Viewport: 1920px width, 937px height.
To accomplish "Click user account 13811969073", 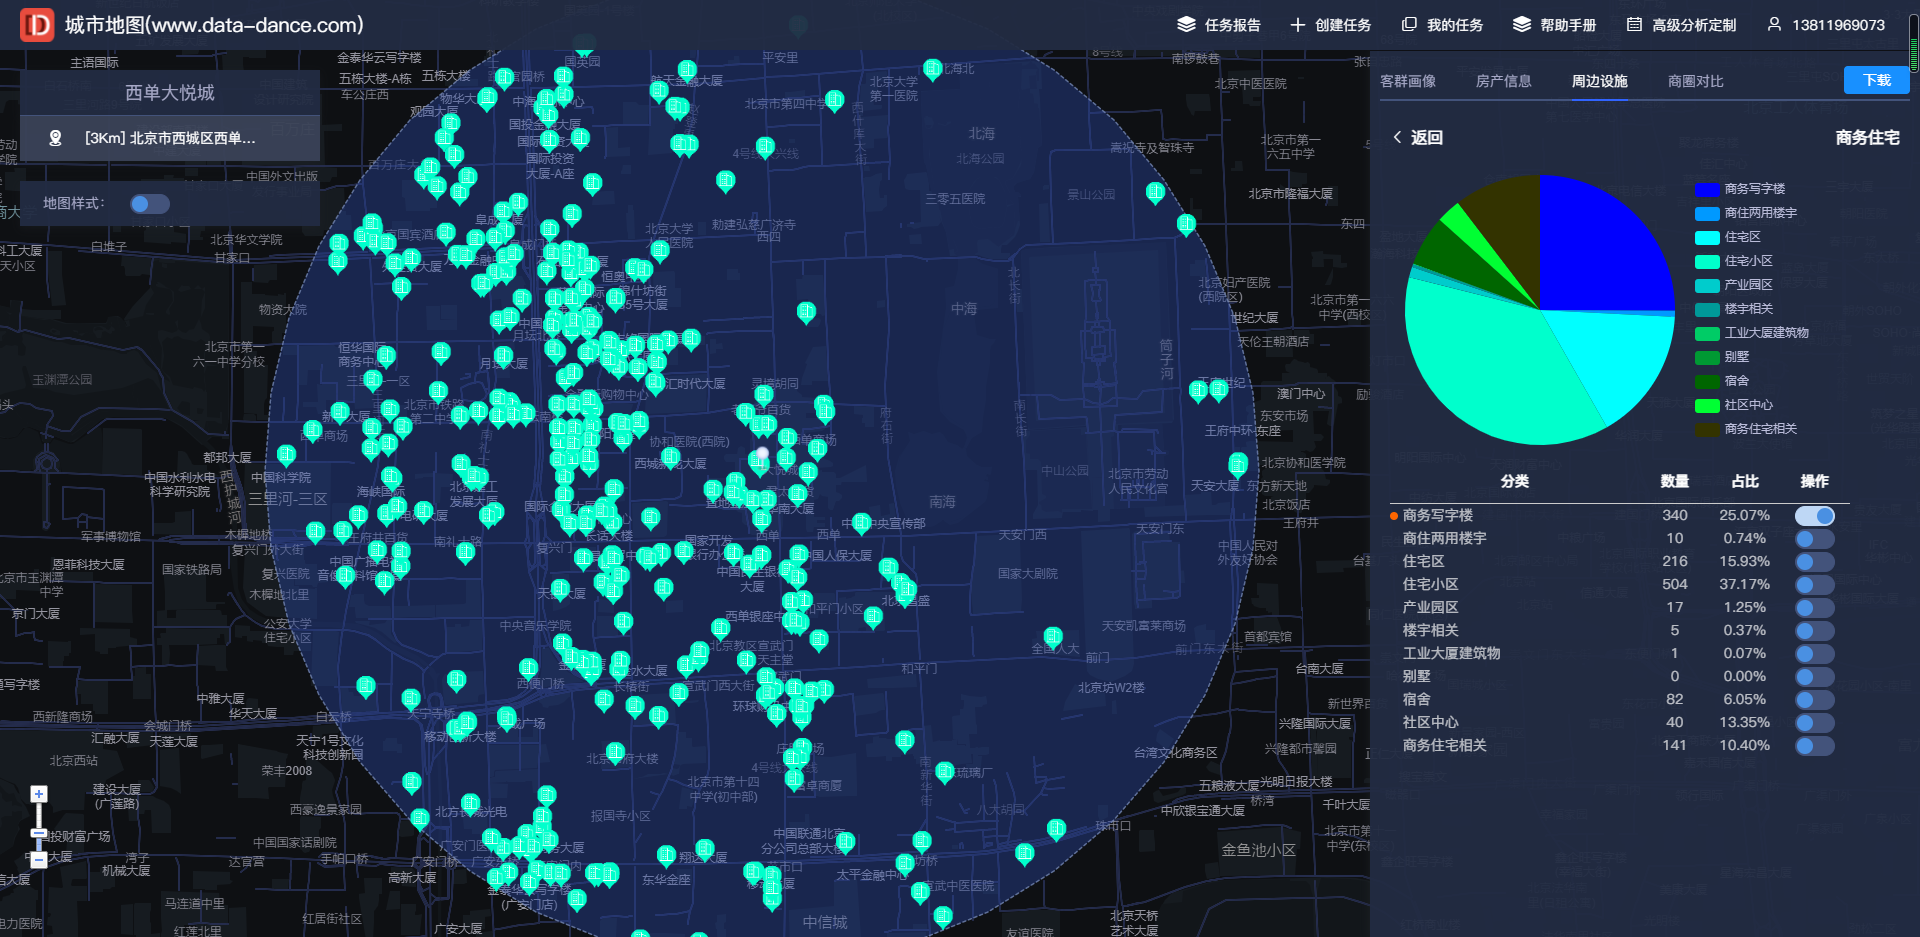I will (1826, 25).
